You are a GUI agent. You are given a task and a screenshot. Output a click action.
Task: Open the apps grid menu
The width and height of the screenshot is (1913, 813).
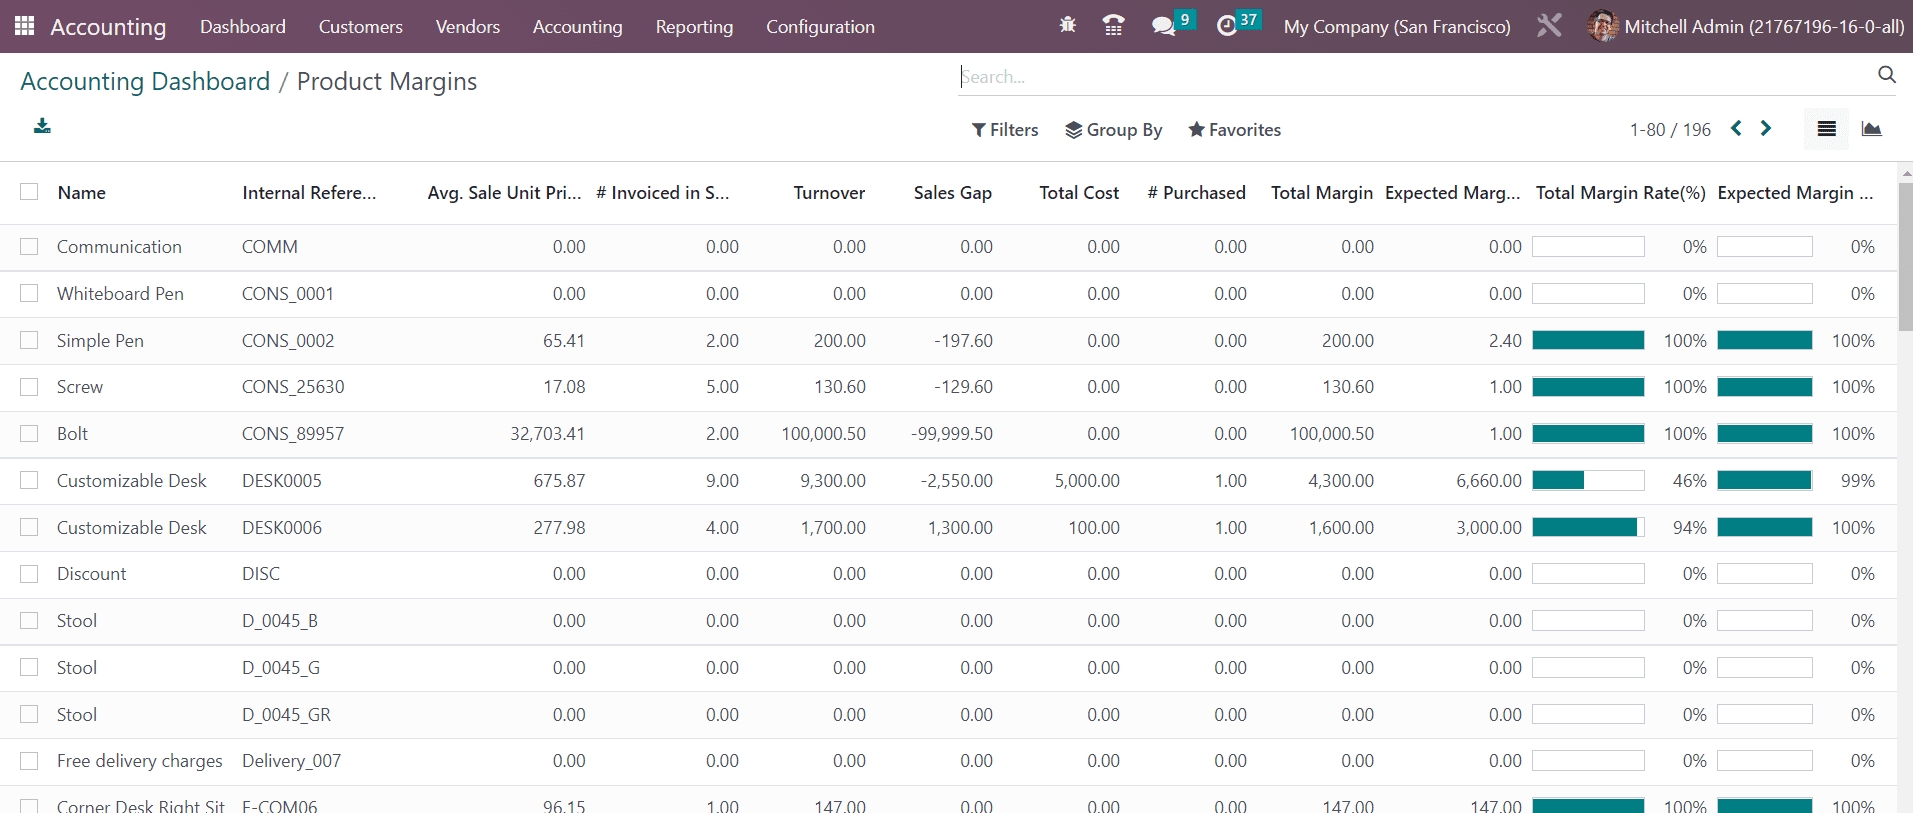pos(25,26)
